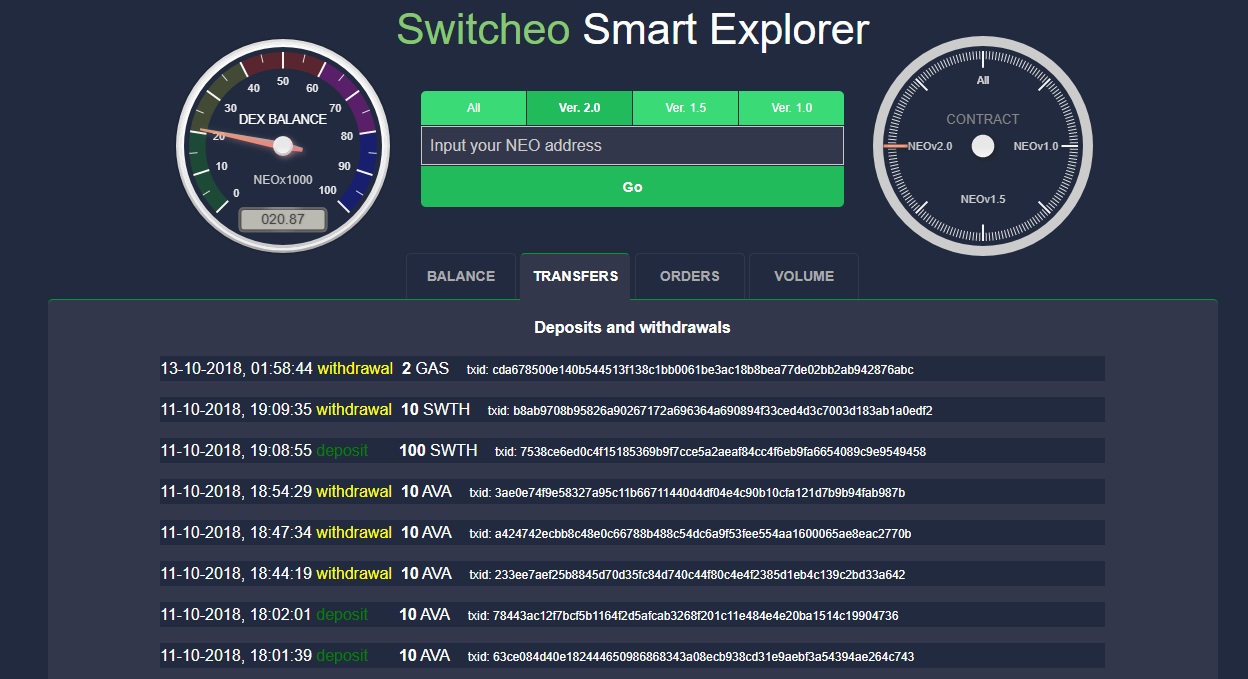Select the Ver. 1.0 button
This screenshot has width=1248, height=679.
click(791, 108)
